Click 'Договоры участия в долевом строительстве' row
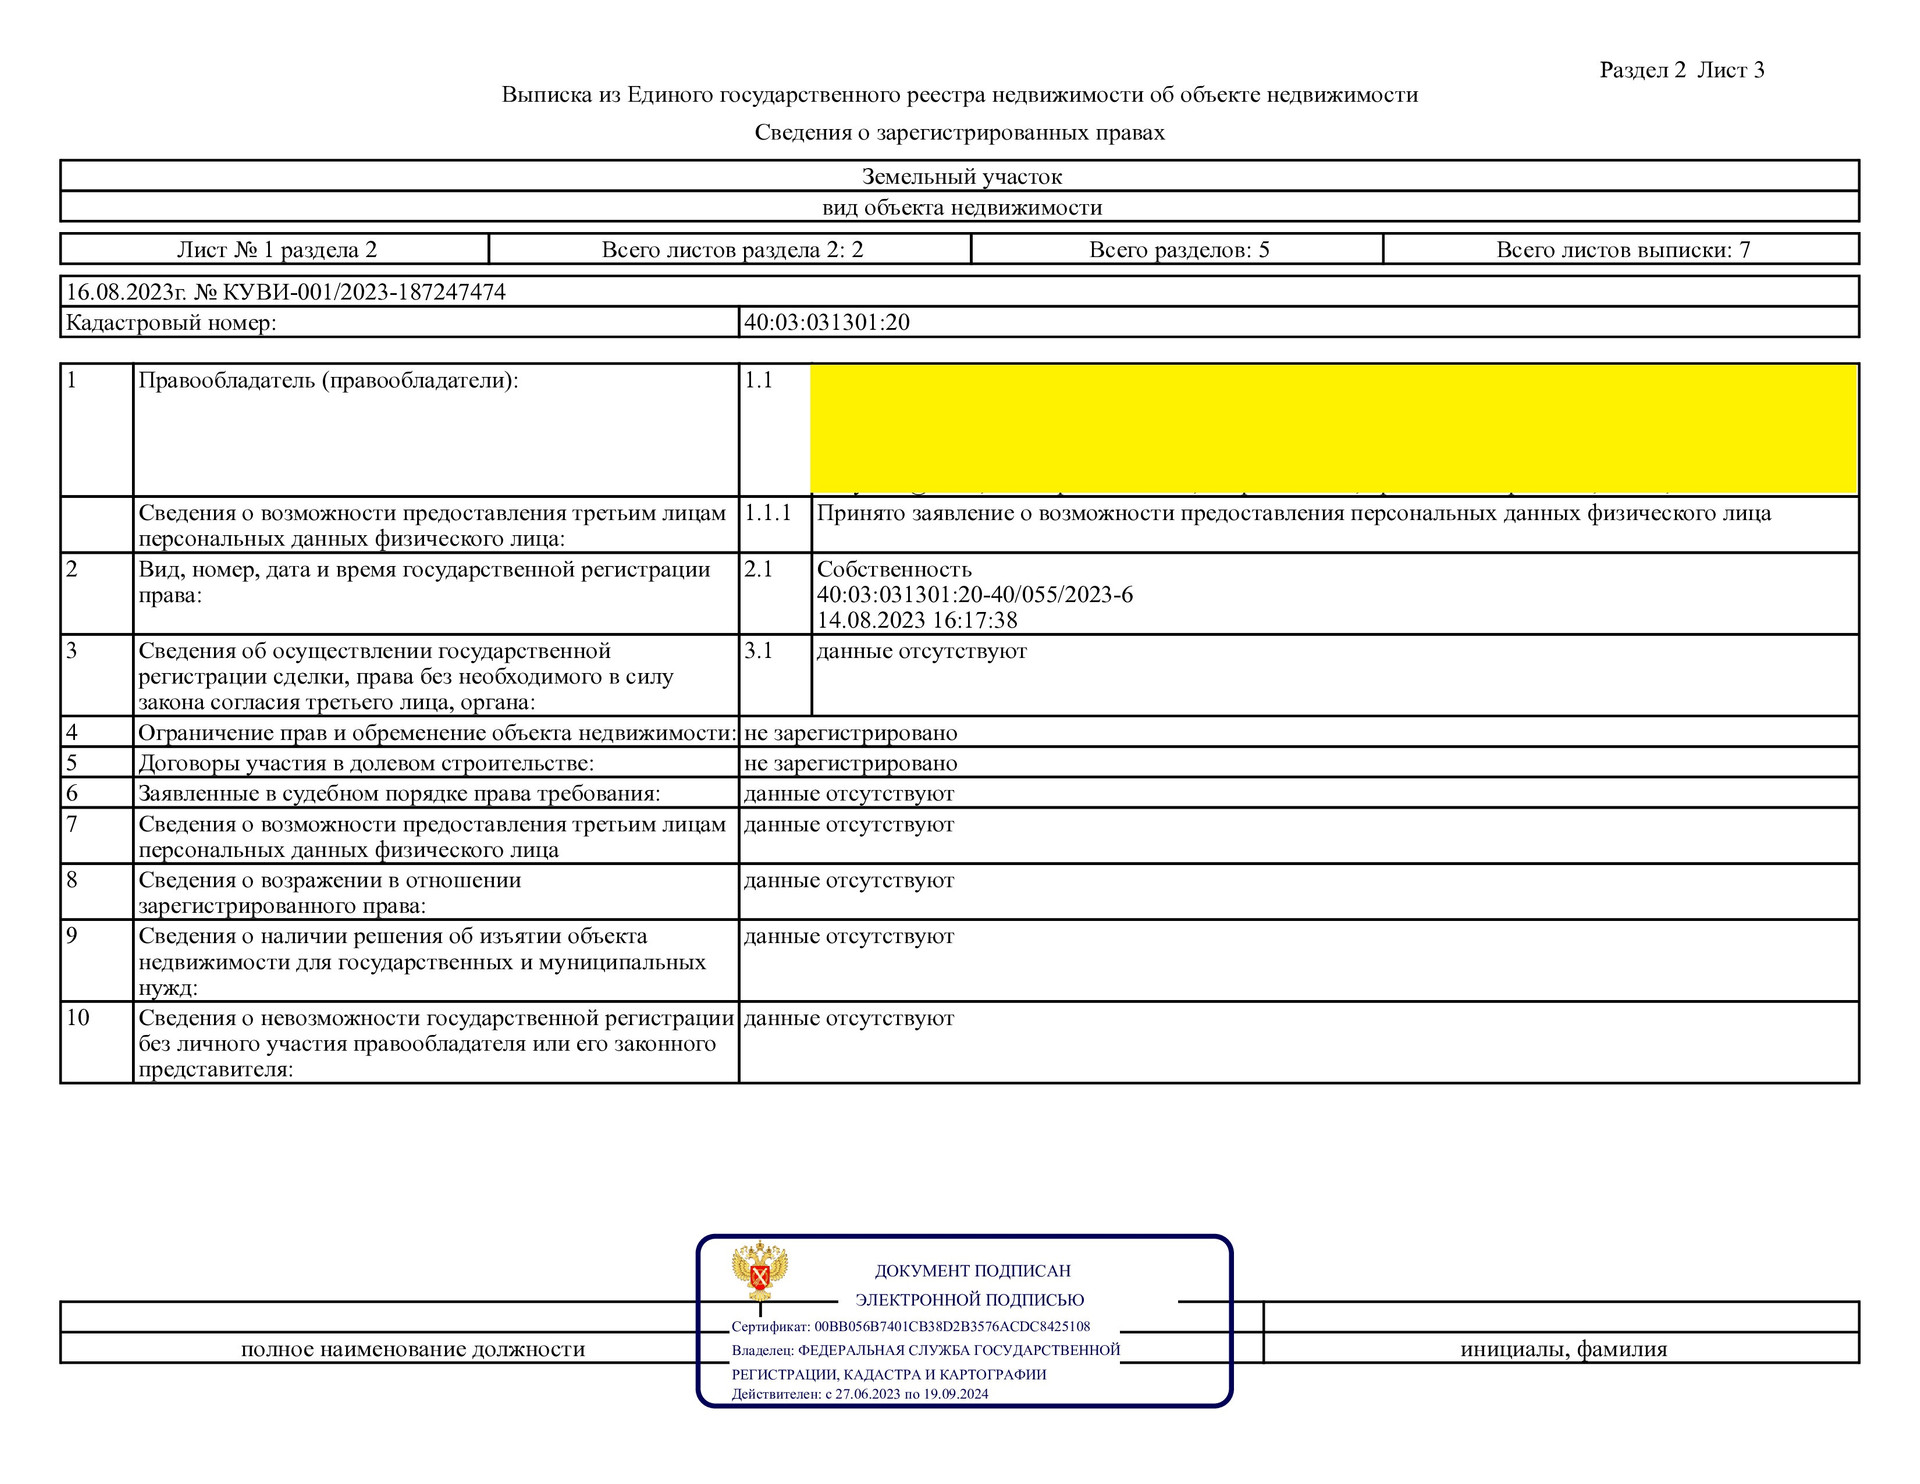1920x1484 pixels. (366, 764)
